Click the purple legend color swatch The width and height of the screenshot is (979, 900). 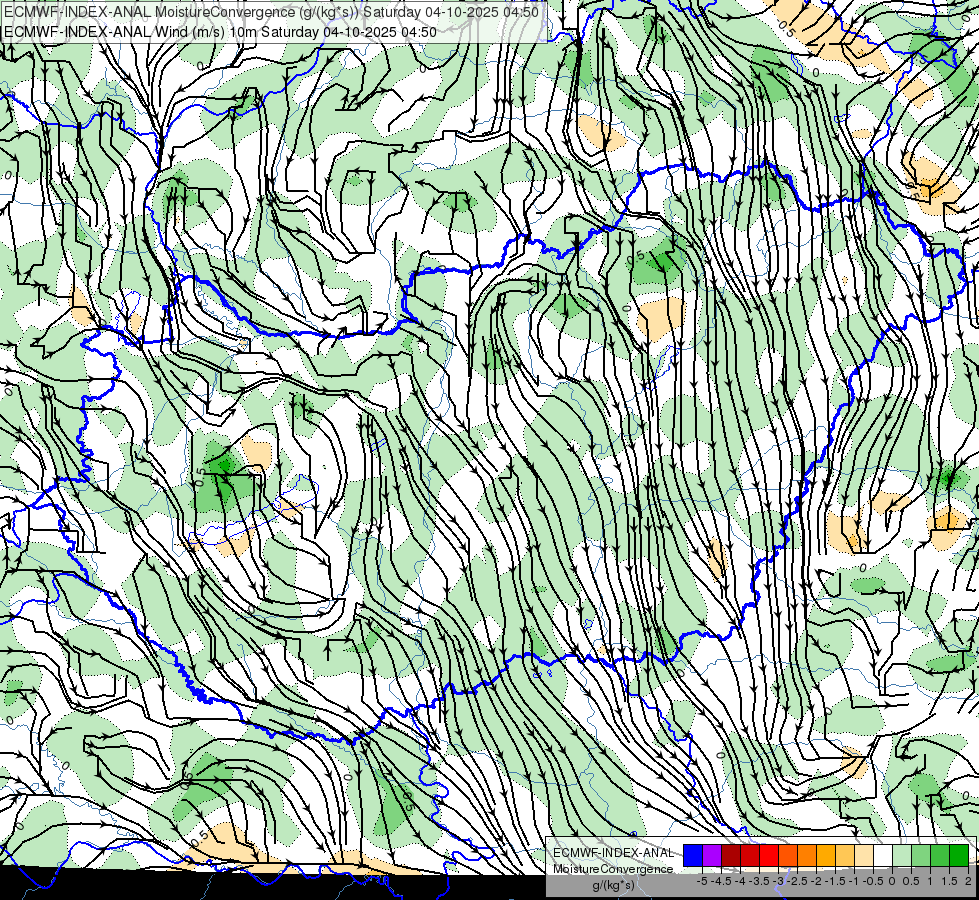(x=712, y=855)
